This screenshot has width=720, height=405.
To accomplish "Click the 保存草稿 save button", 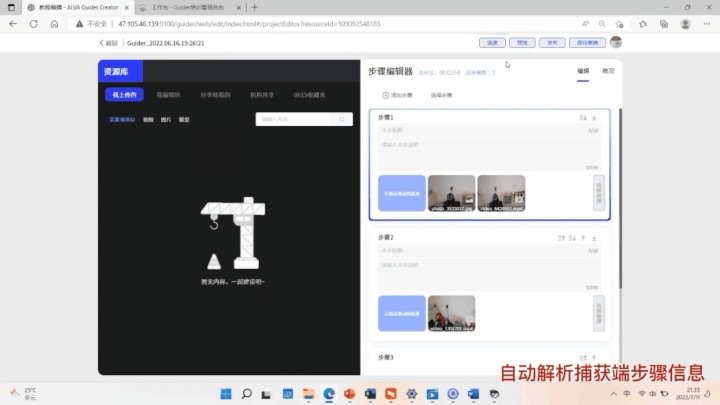I will (x=587, y=42).
